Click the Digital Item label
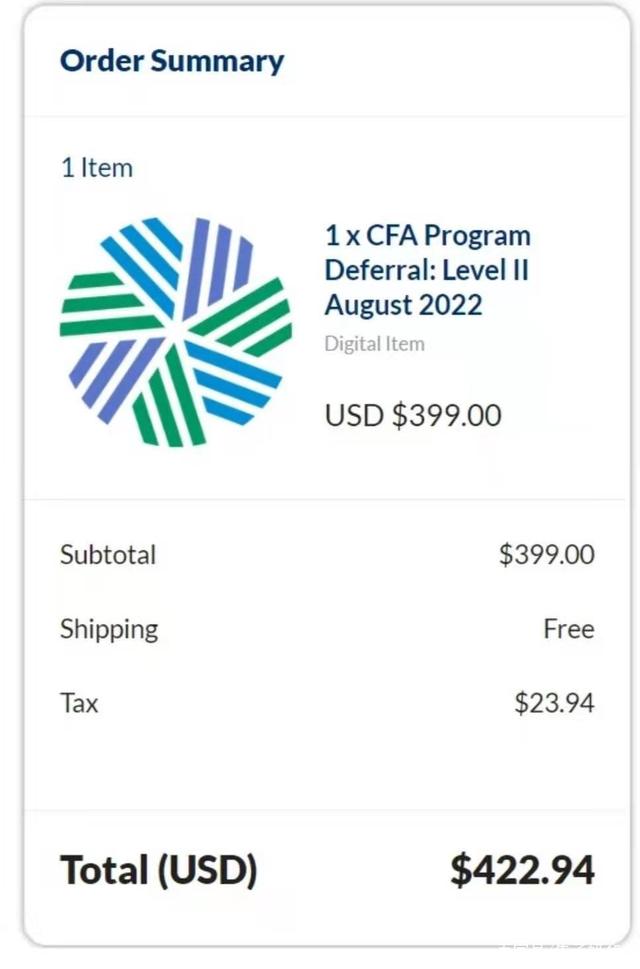 [x=374, y=344]
